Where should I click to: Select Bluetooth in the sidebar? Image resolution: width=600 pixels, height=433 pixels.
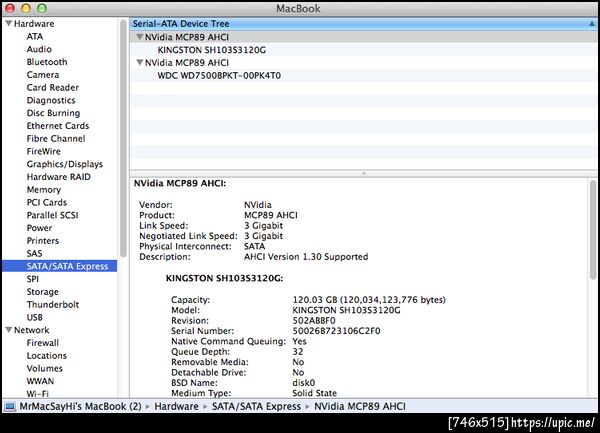pos(47,62)
